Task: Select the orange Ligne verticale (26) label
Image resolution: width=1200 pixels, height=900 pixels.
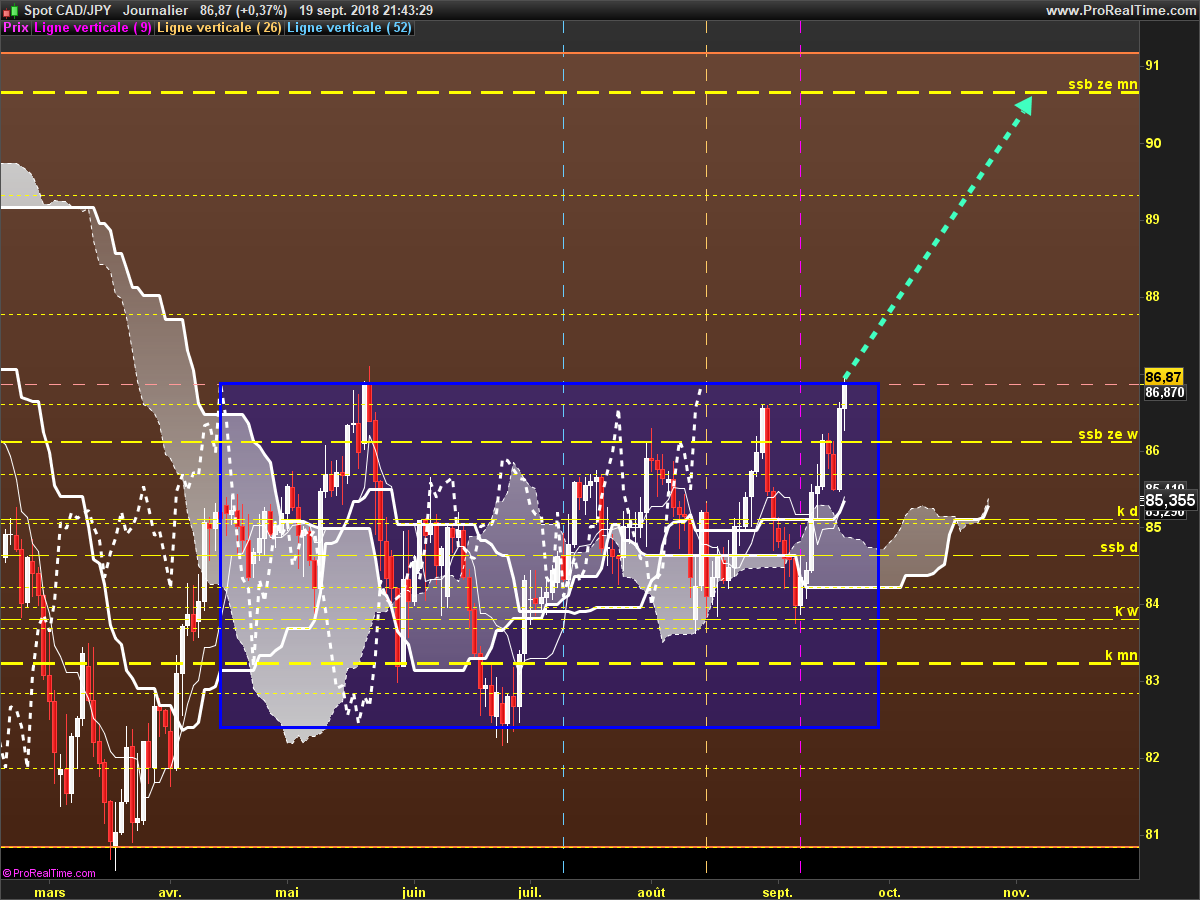Action: (219, 28)
